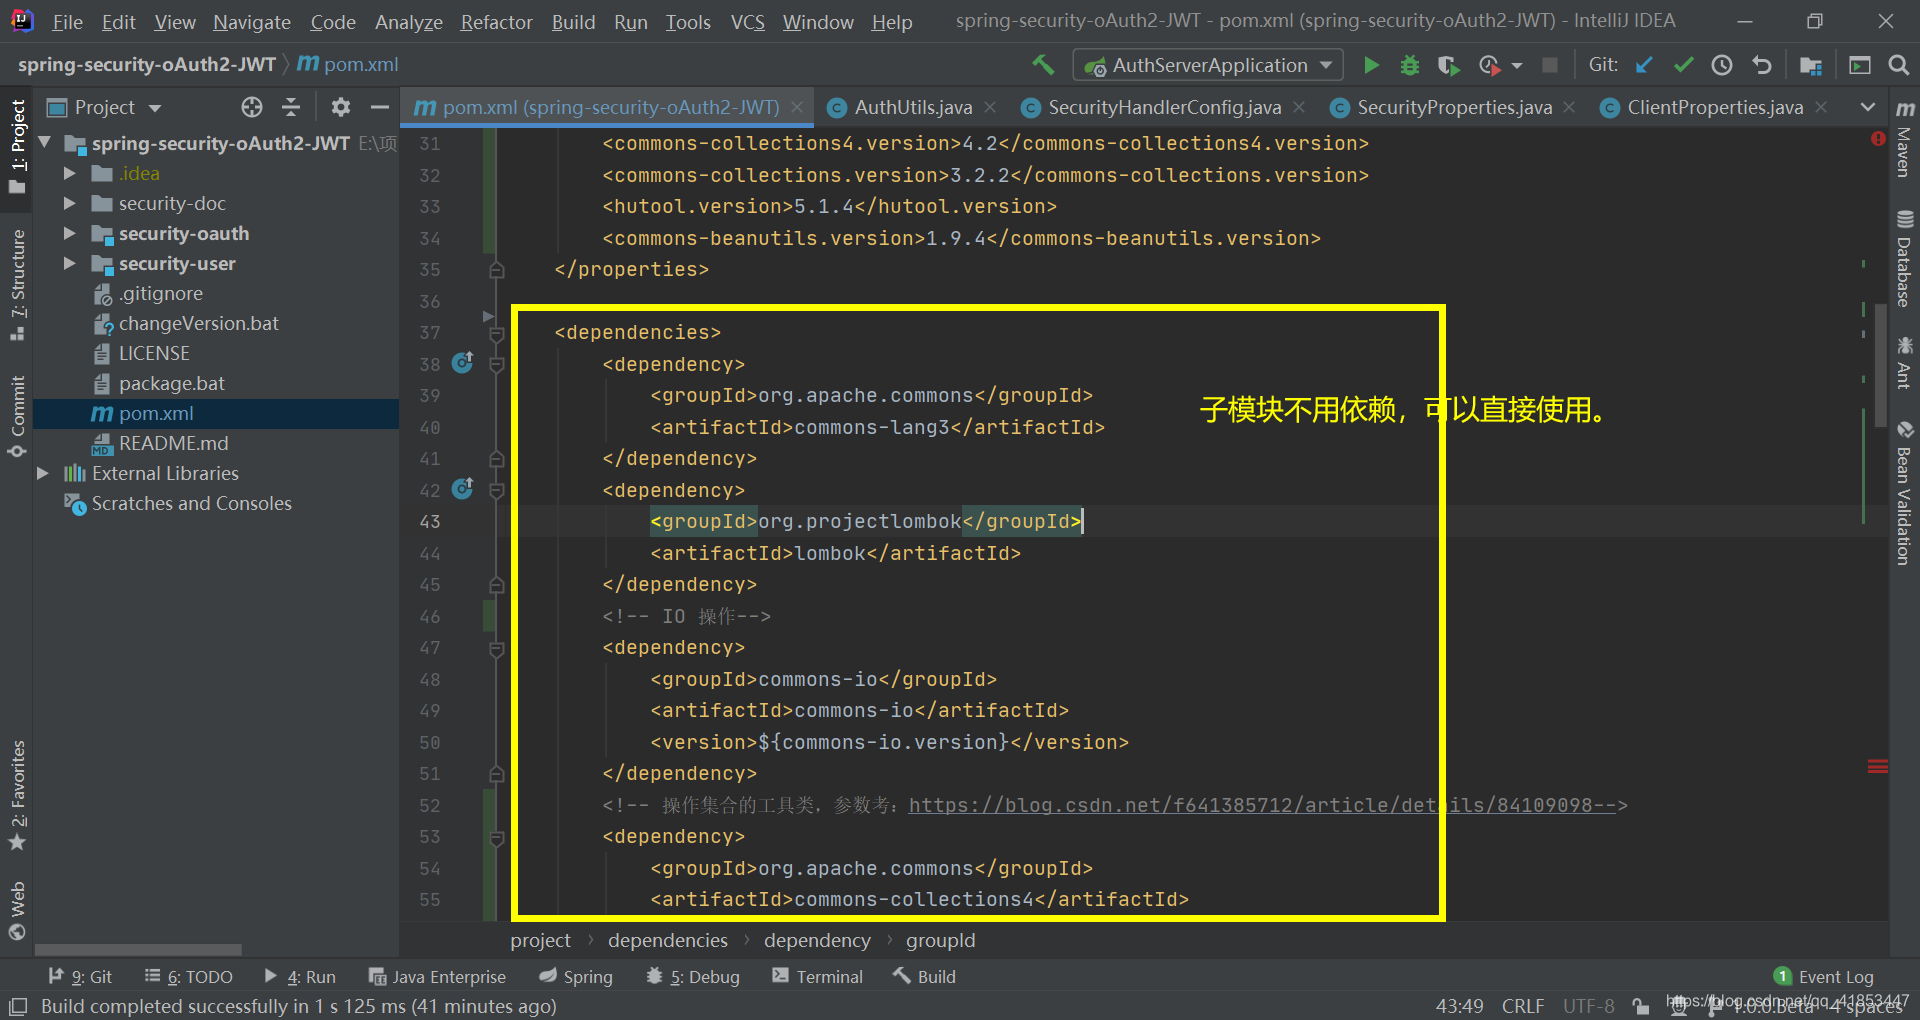Open the Event Log panel
The image size is (1920, 1020).
pos(1823,977)
